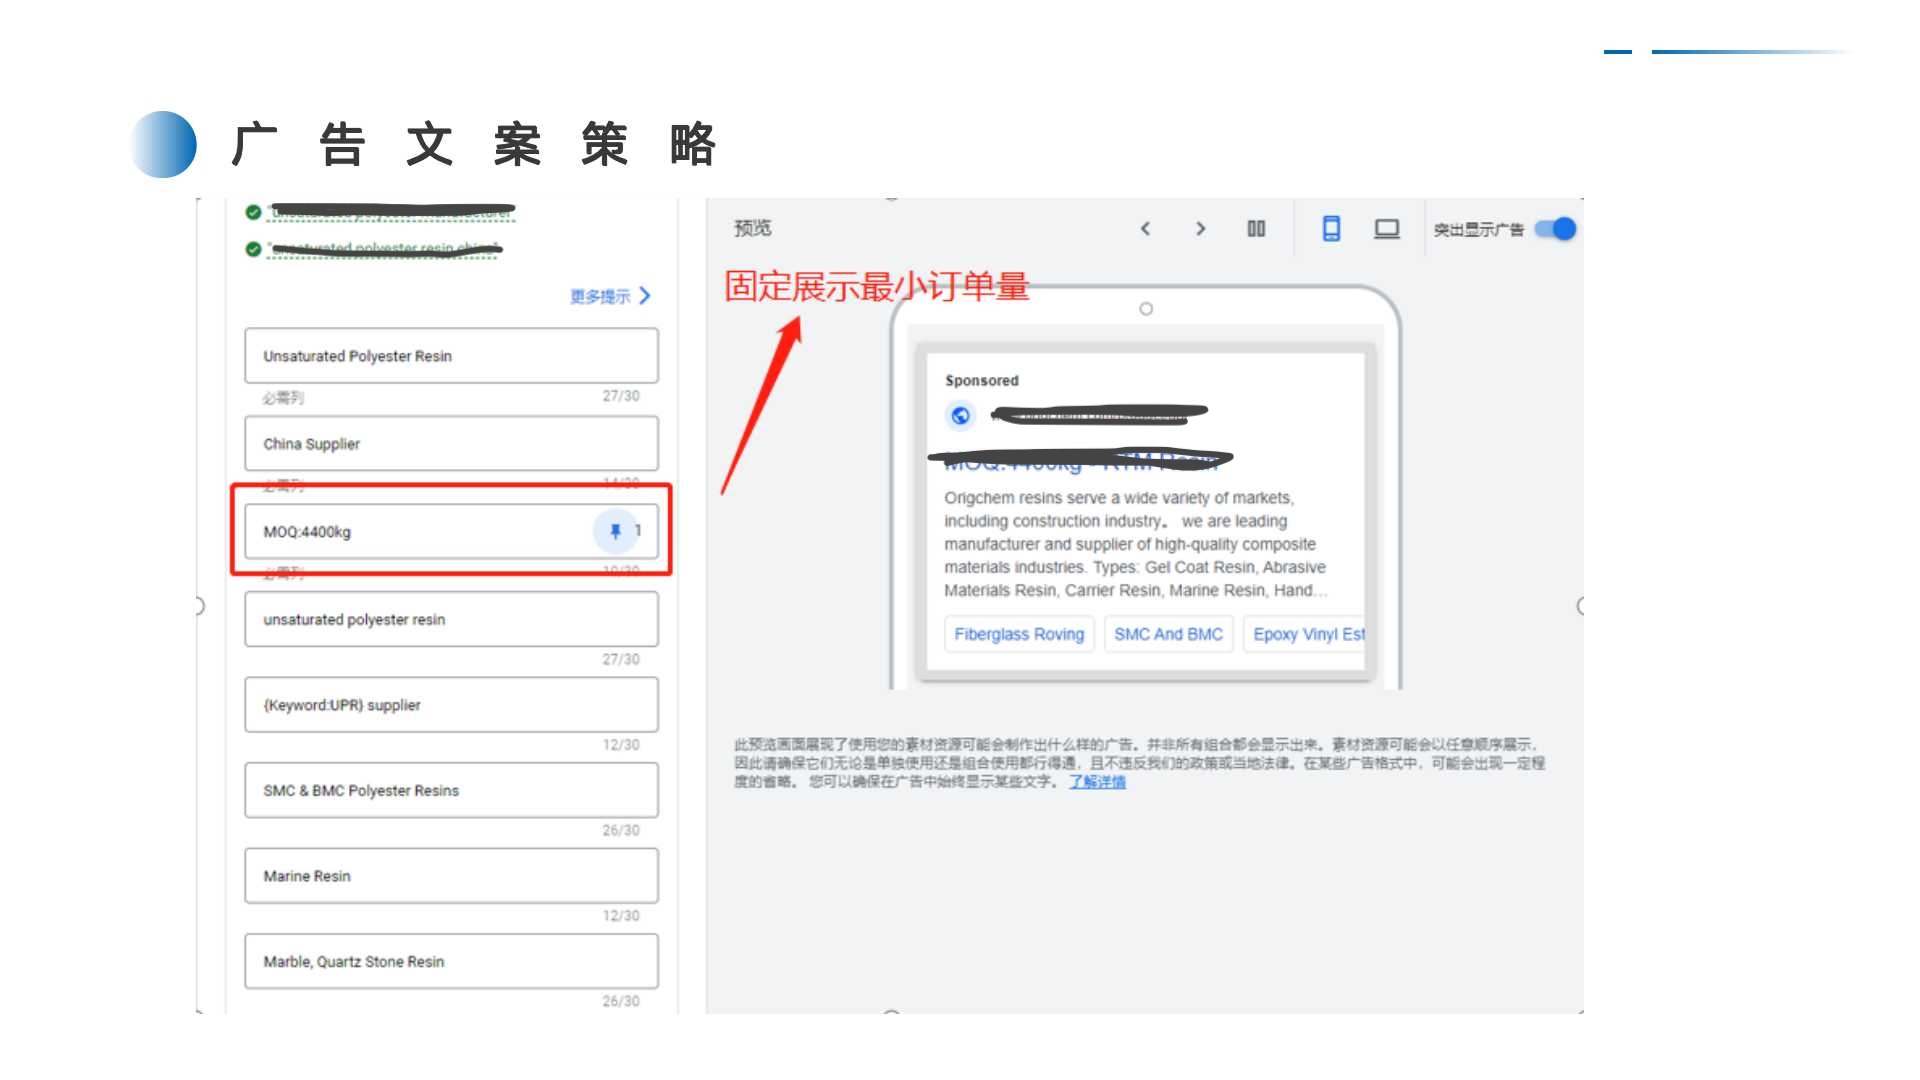The width and height of the screenshot is (1920, 1080).
Task: Open the learn details link
Action: click(1097, 782)
